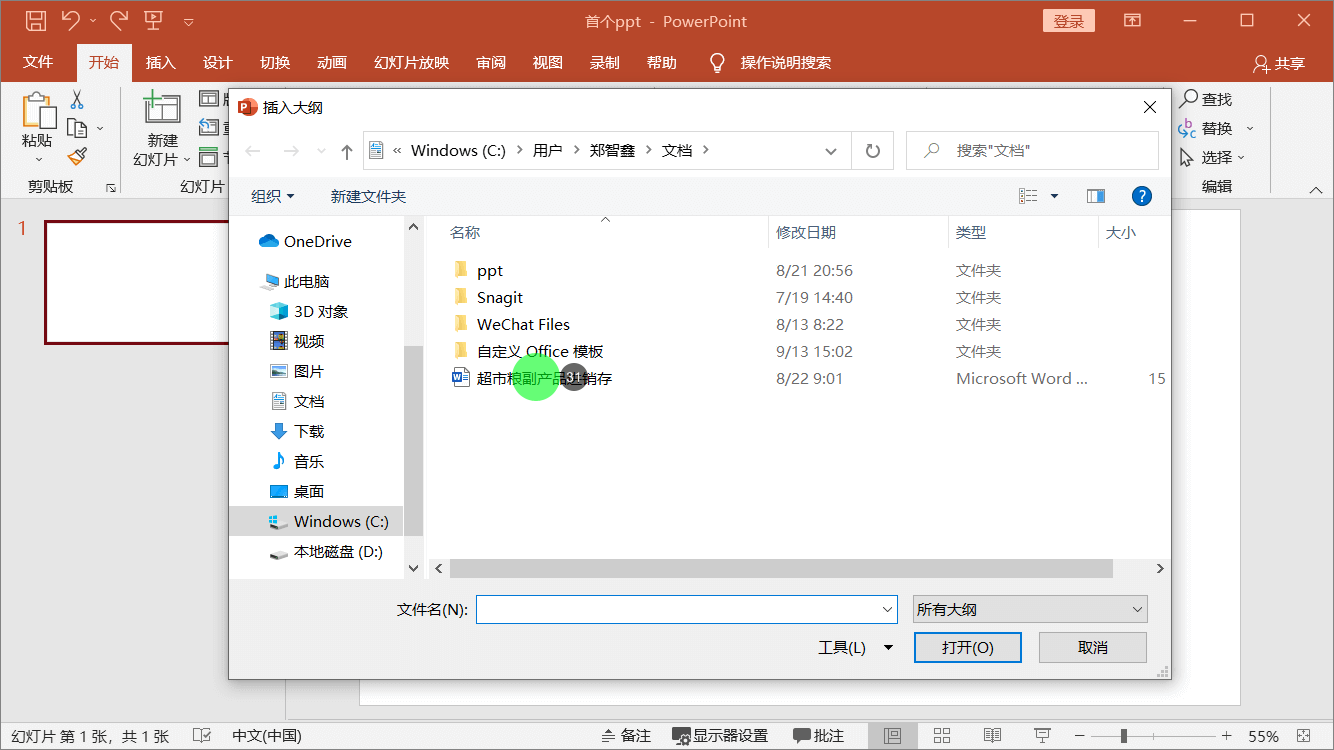Click the Paste clipboard icon

click(38, 110)
